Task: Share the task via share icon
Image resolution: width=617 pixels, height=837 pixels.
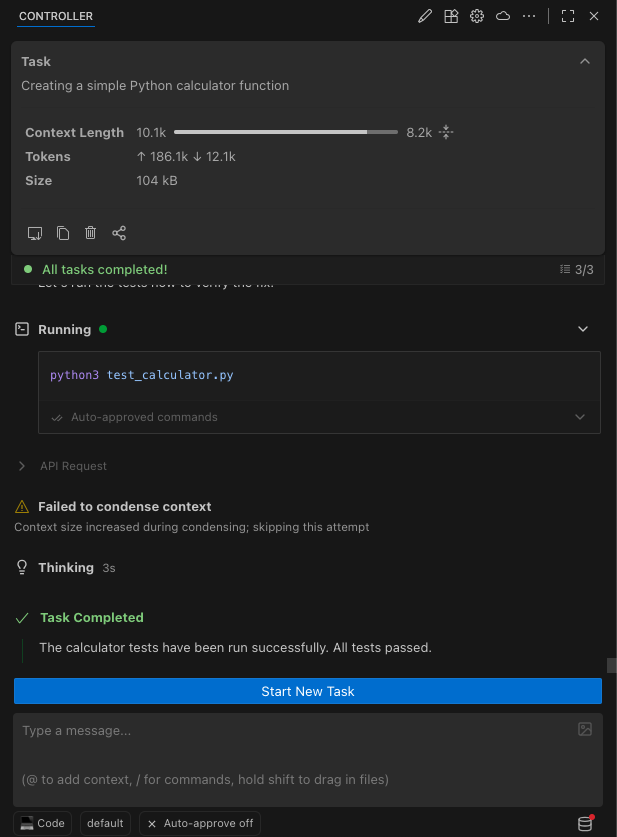Action: click(119, 233)
